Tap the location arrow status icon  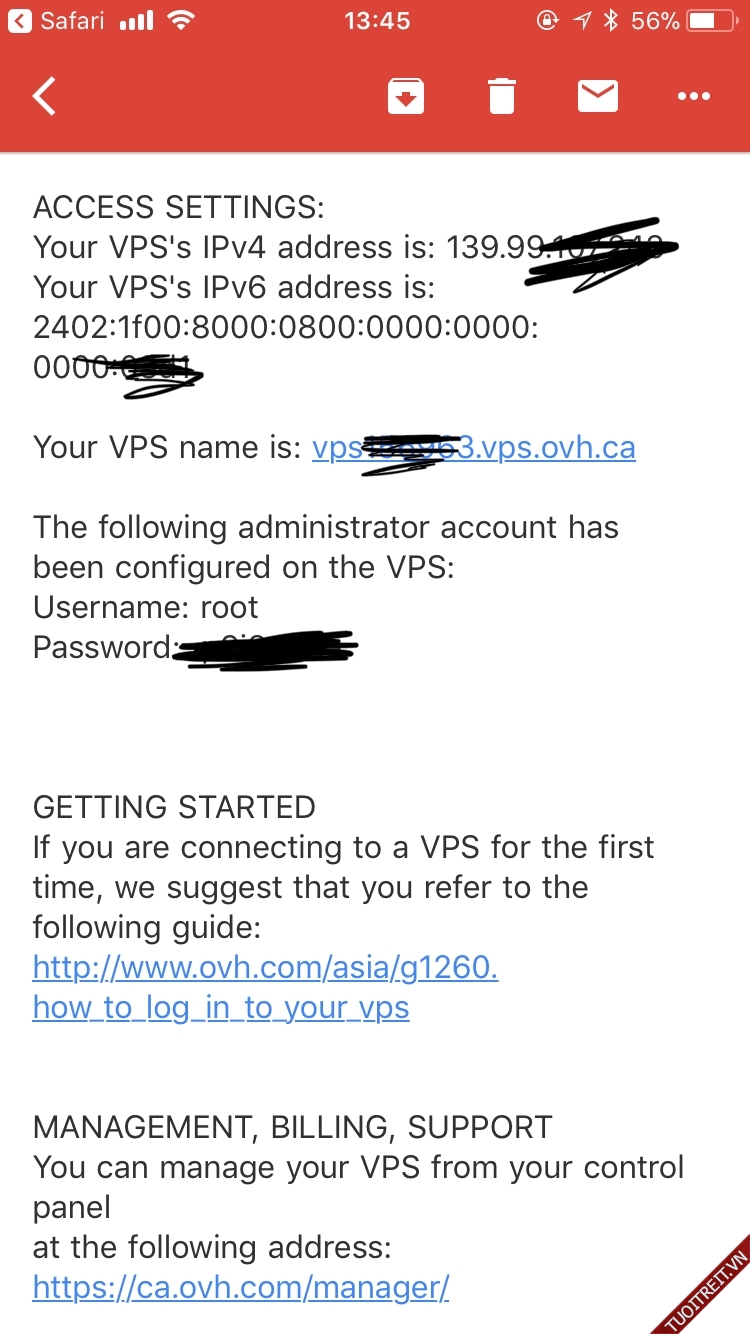click(x=582, y=21)
